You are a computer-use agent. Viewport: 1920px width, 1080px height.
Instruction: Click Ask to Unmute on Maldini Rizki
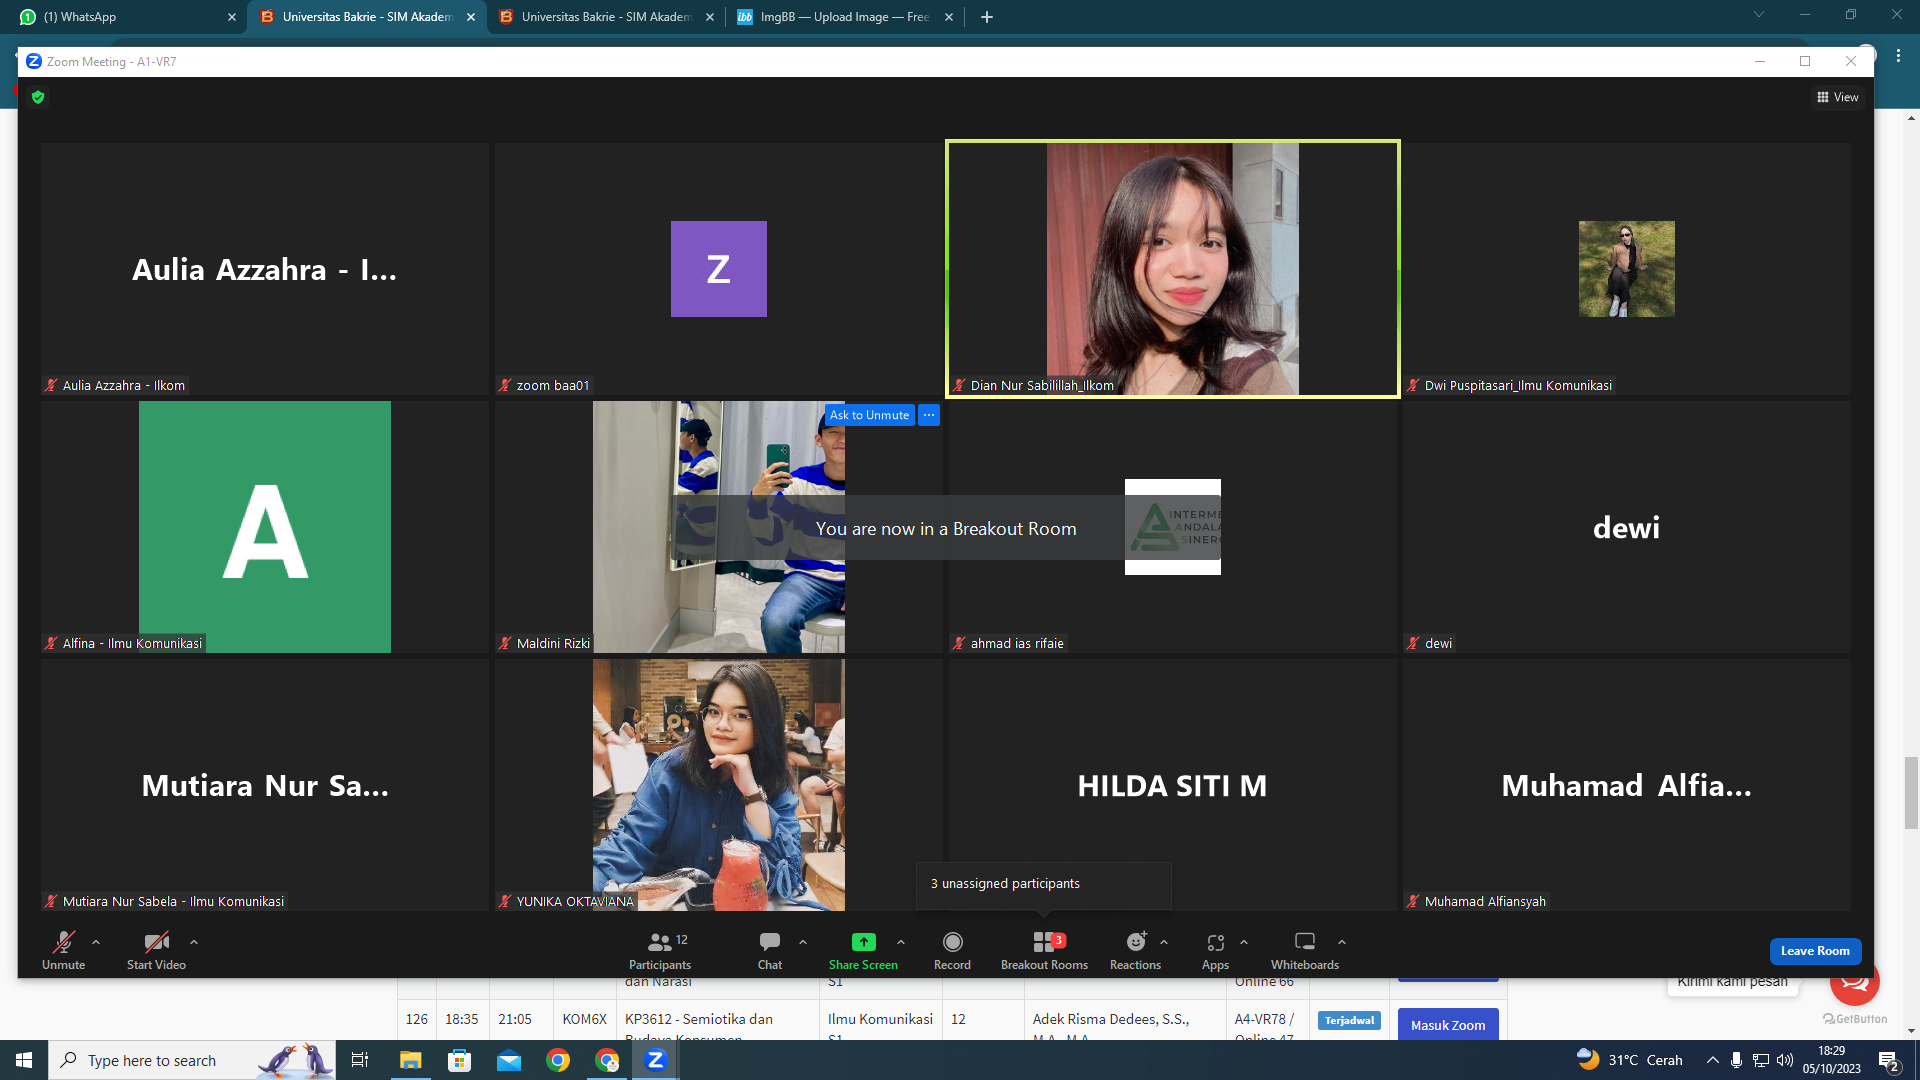tap(870, 415)
